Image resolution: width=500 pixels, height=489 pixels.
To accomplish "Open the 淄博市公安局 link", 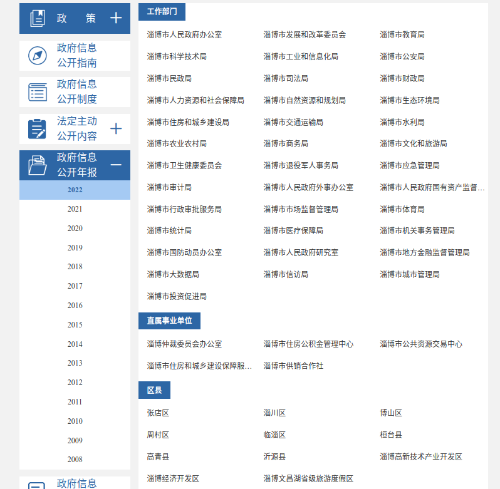I will click(x=402, y=57).
